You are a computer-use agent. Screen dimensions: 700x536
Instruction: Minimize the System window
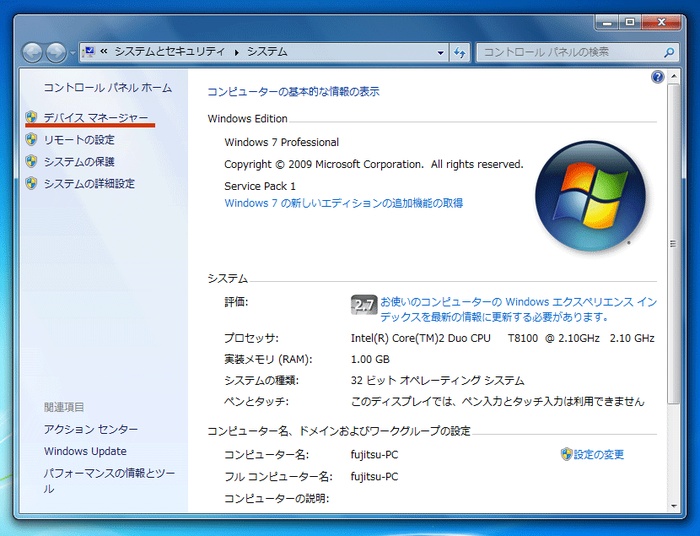tap(607, 22)
